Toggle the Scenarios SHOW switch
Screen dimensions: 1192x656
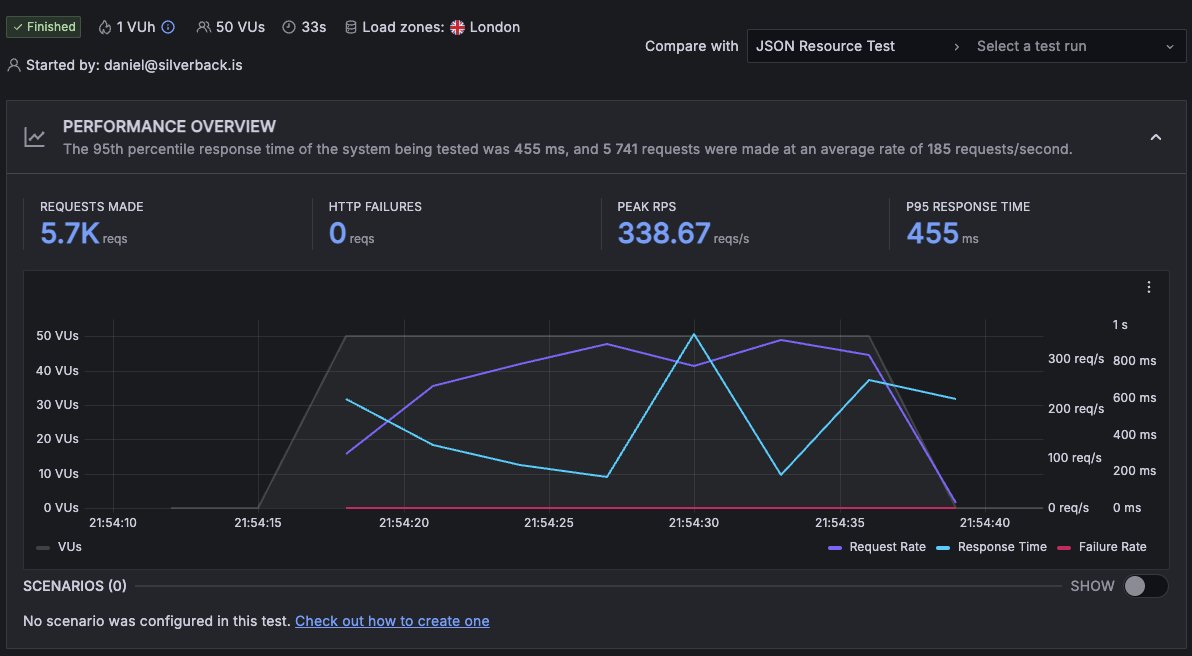click(1146, 586)
